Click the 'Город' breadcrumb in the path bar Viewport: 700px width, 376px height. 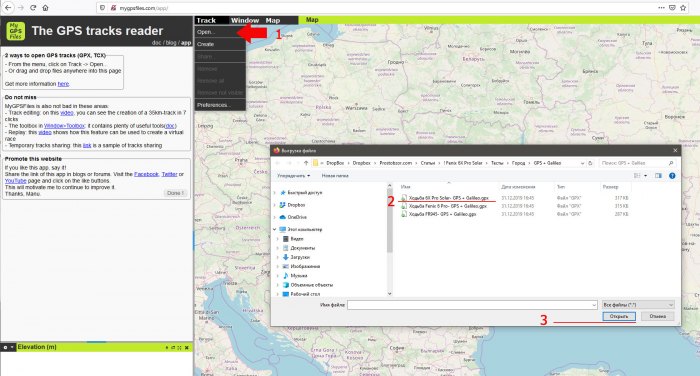[x=518, y=163]
